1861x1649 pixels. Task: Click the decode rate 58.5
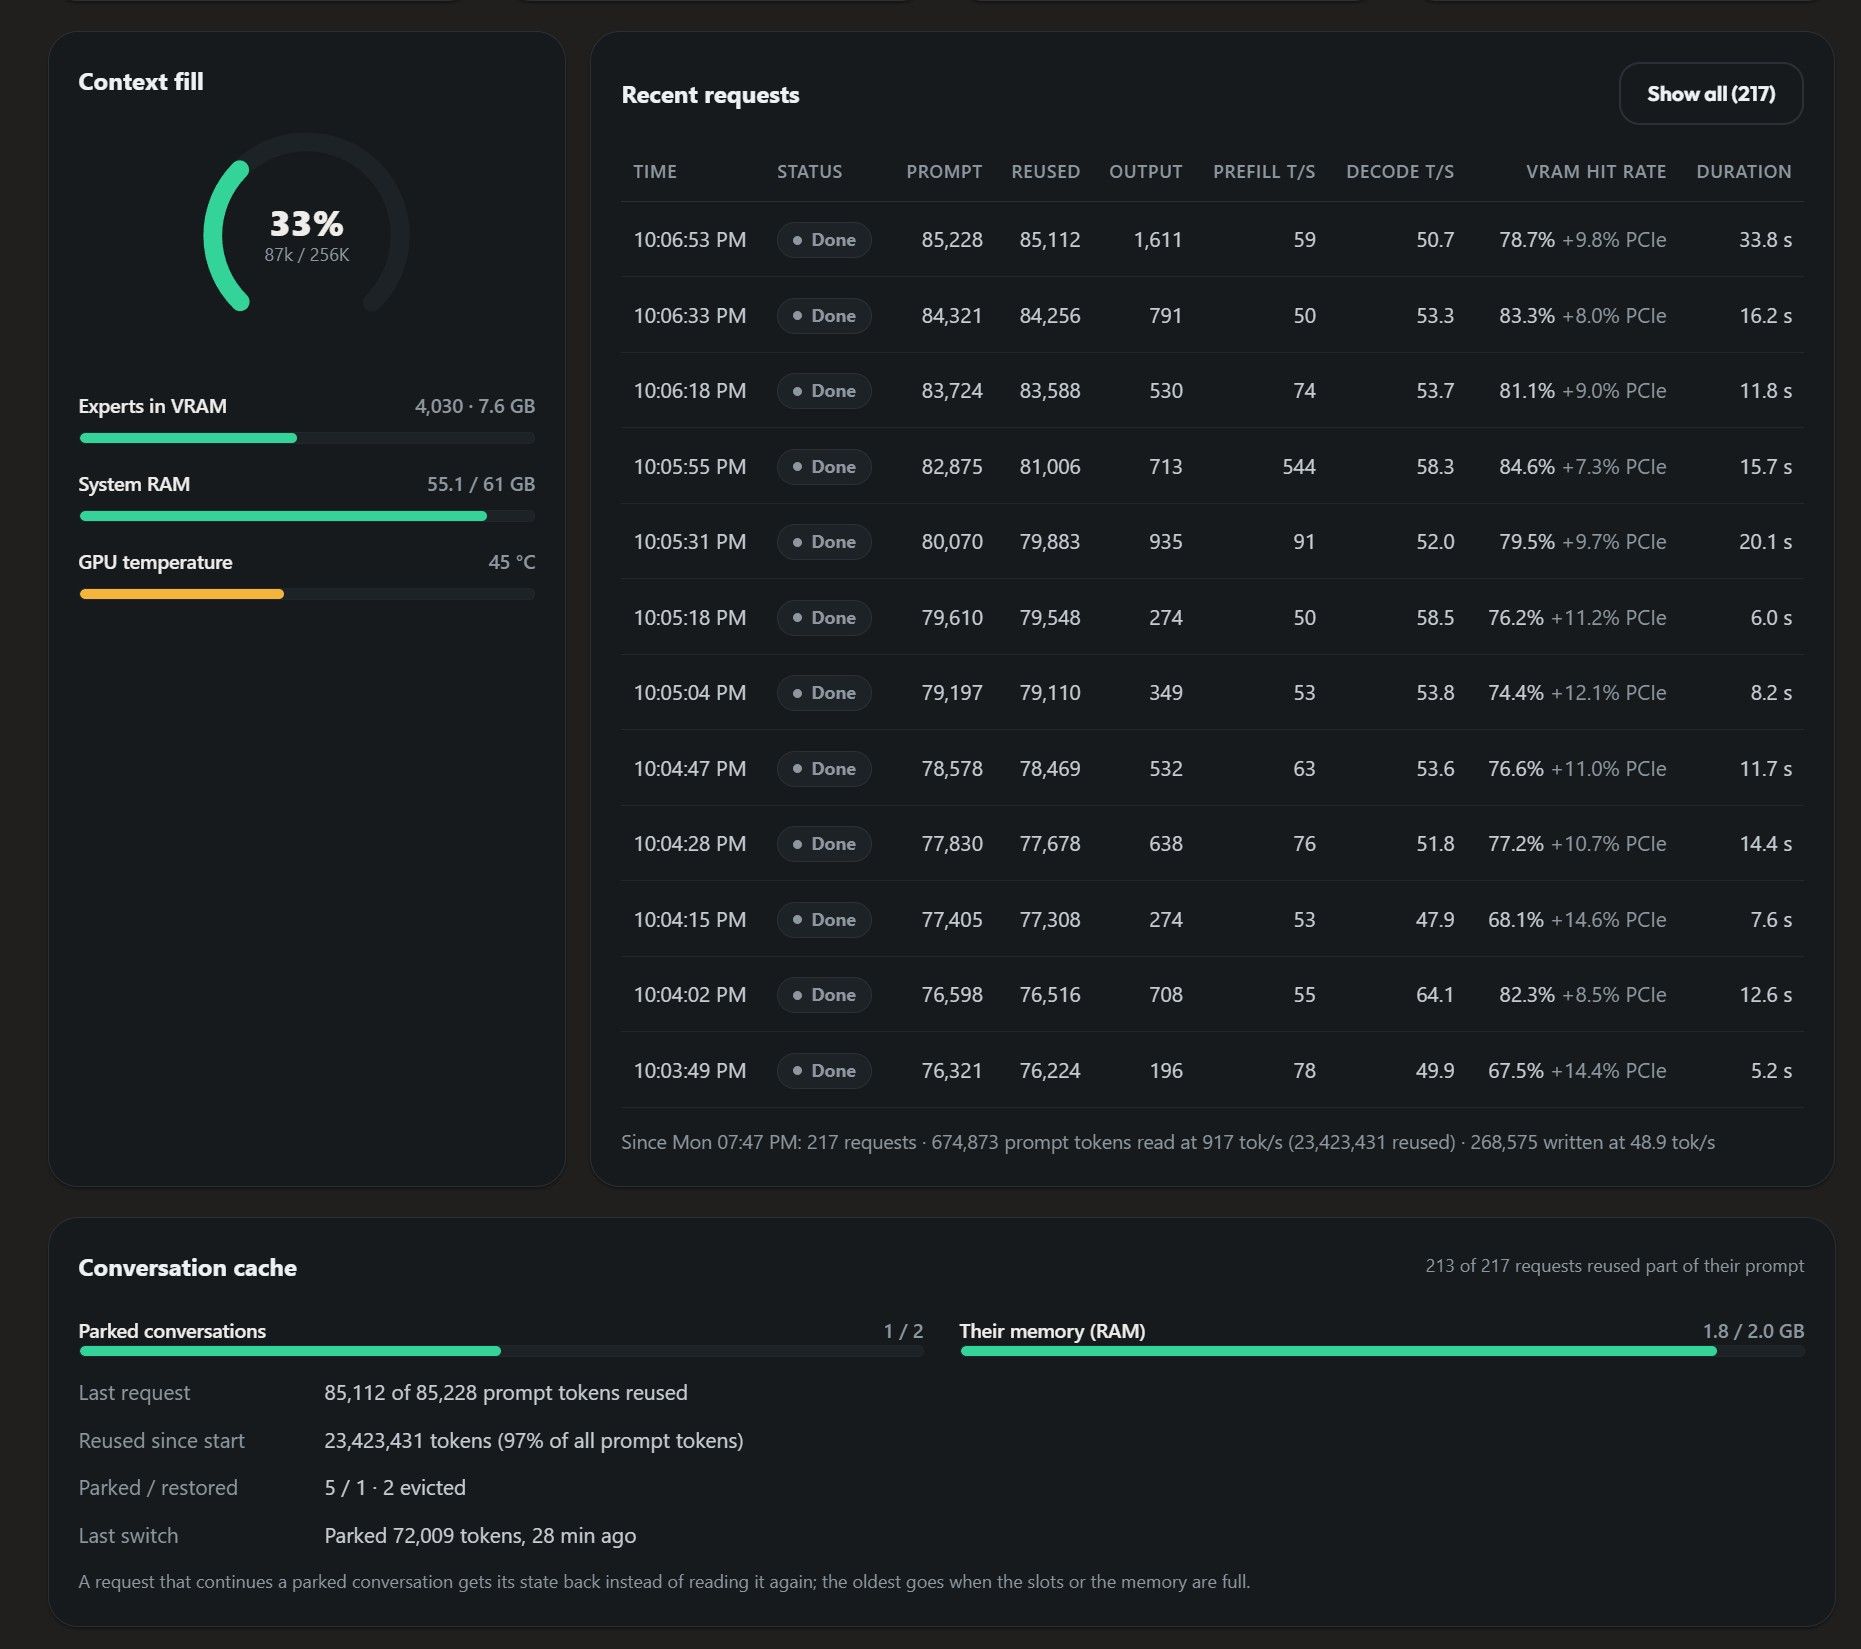click(1435, 618)
